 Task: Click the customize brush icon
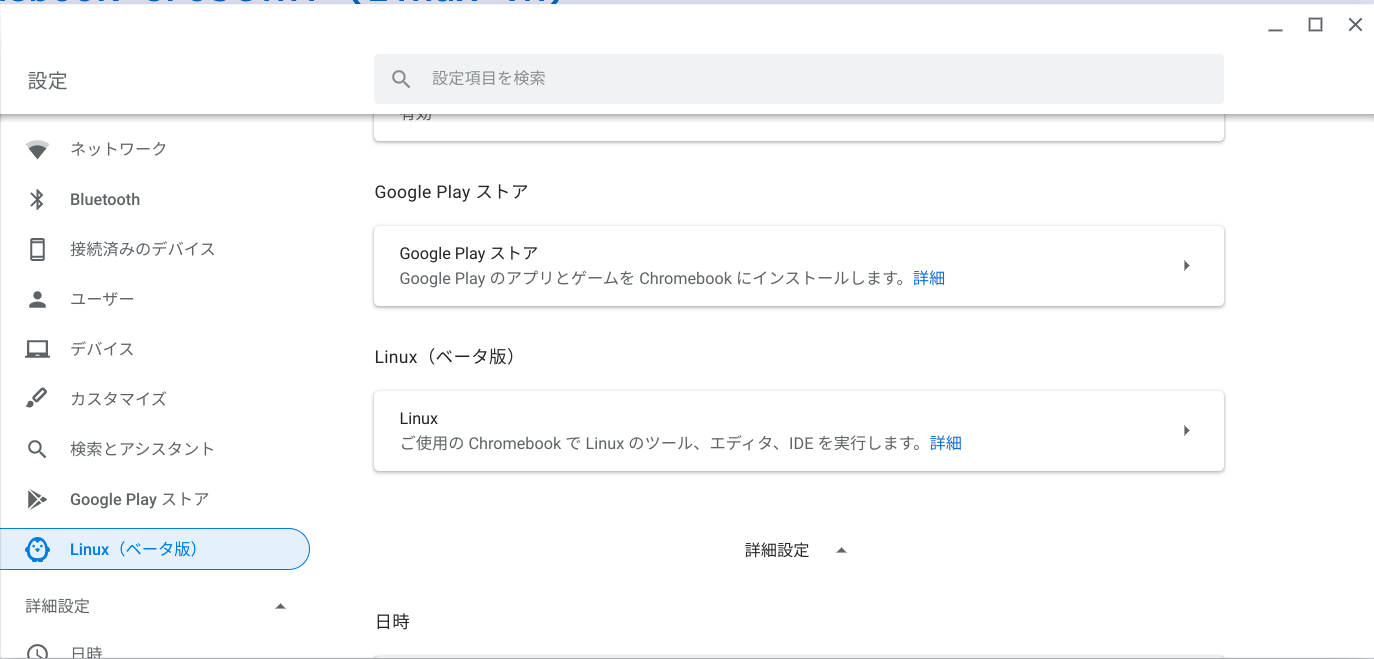point(37,399)
